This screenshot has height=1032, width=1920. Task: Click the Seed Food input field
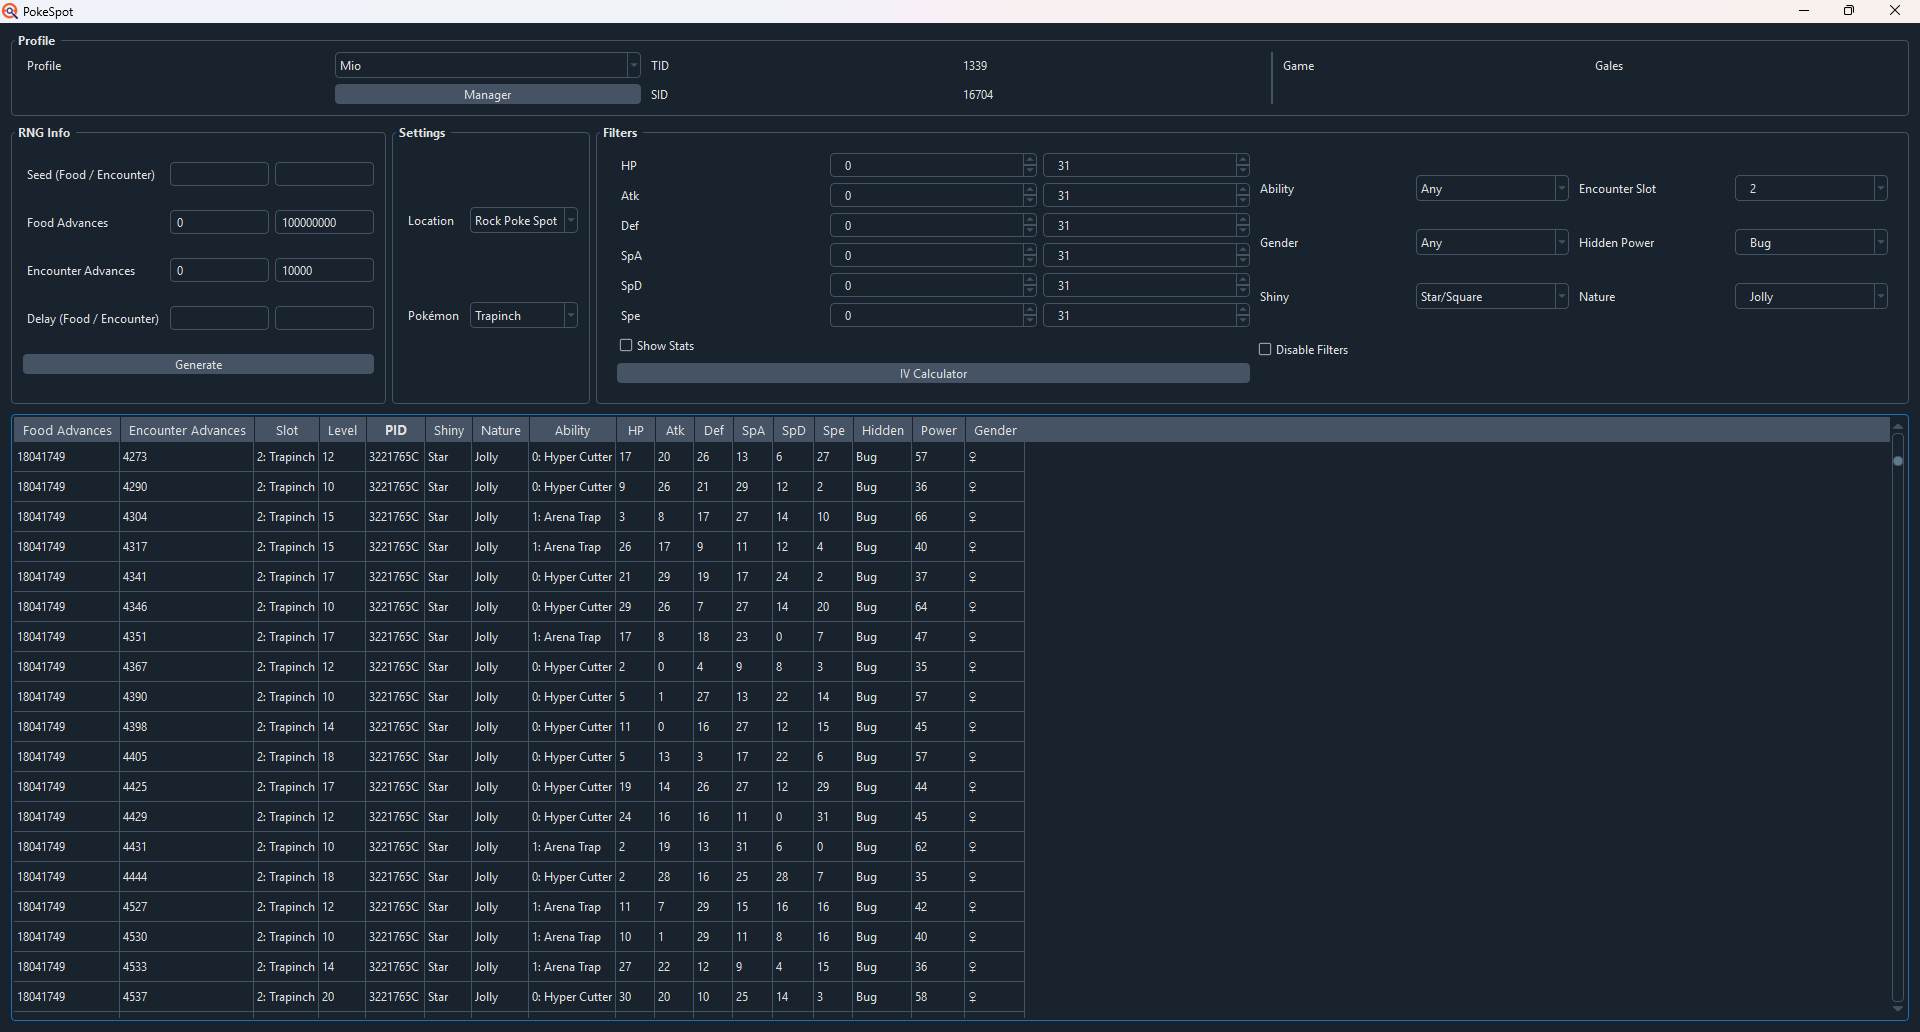219,174
